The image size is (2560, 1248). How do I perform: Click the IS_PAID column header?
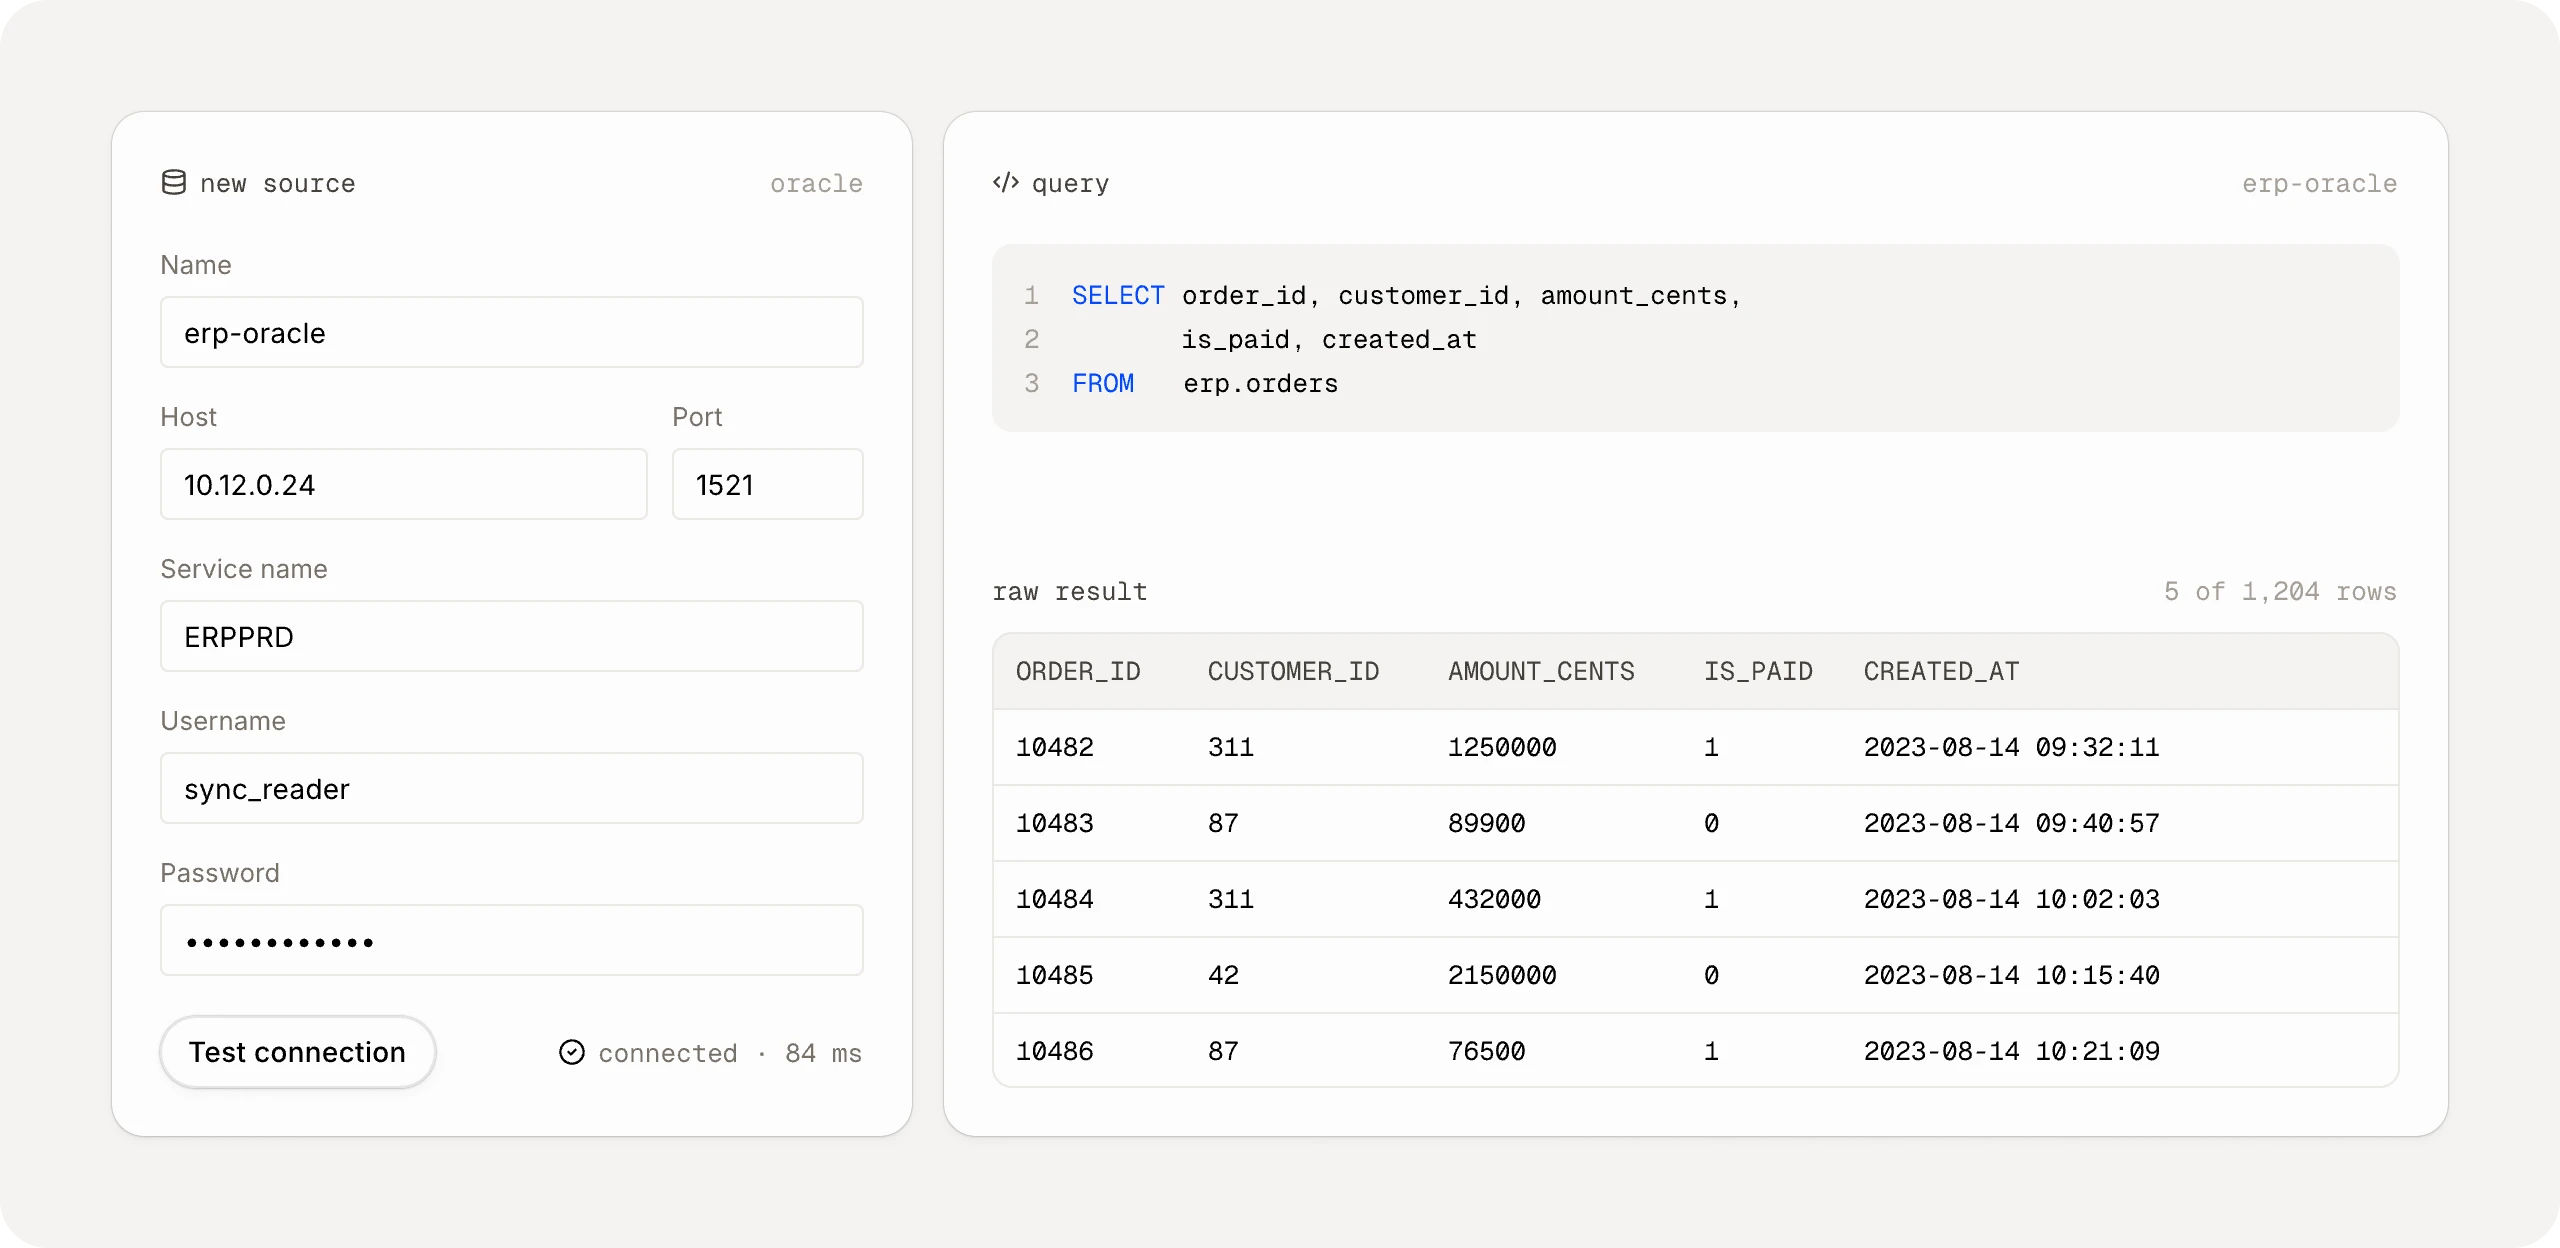[x=1758, y=671]
